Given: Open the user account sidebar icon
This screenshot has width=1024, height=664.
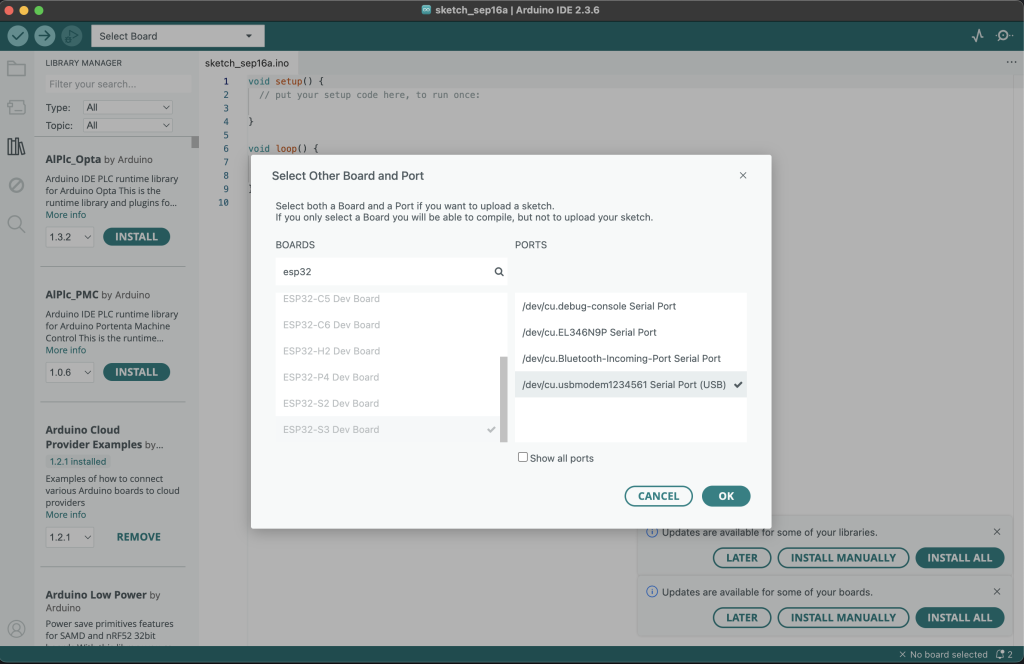Looking at the screenshot, I should [16, 629].
